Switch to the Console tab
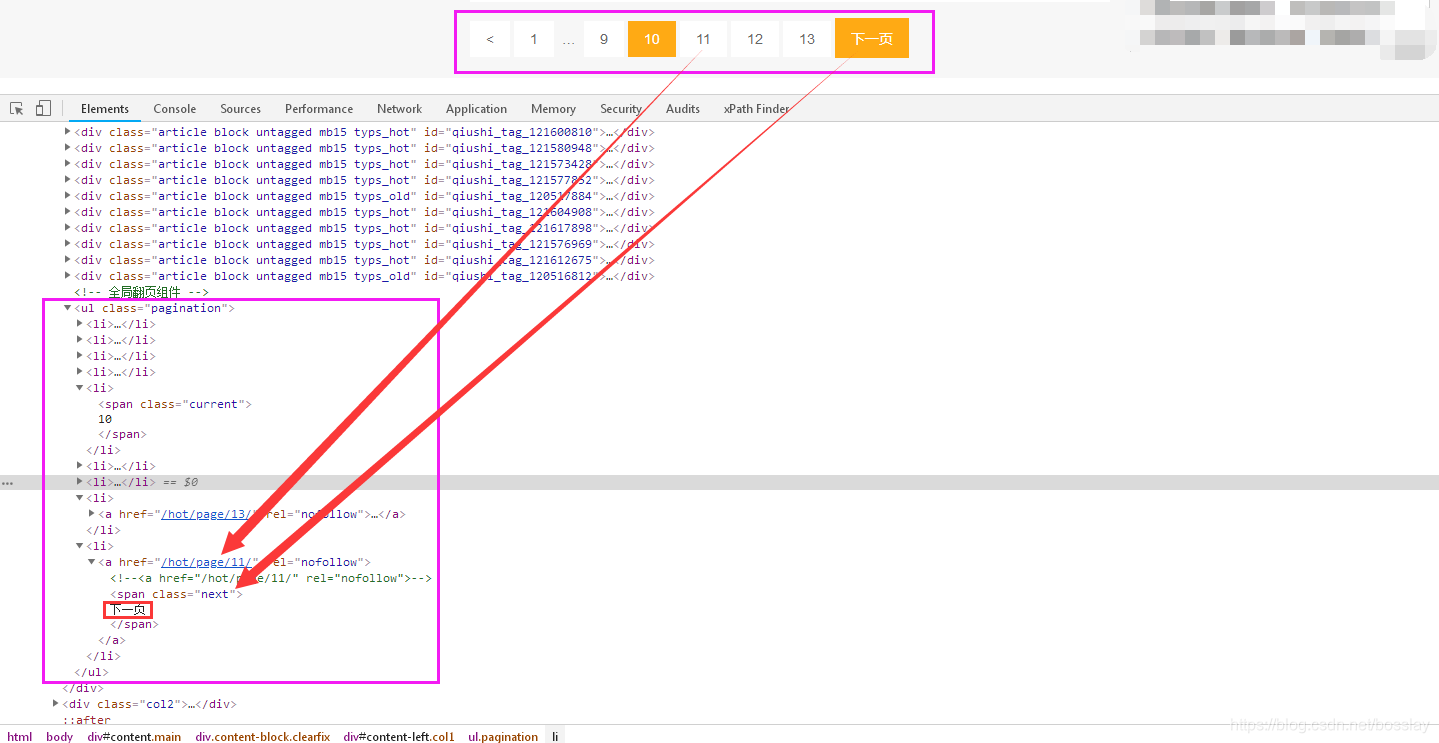 175,109
